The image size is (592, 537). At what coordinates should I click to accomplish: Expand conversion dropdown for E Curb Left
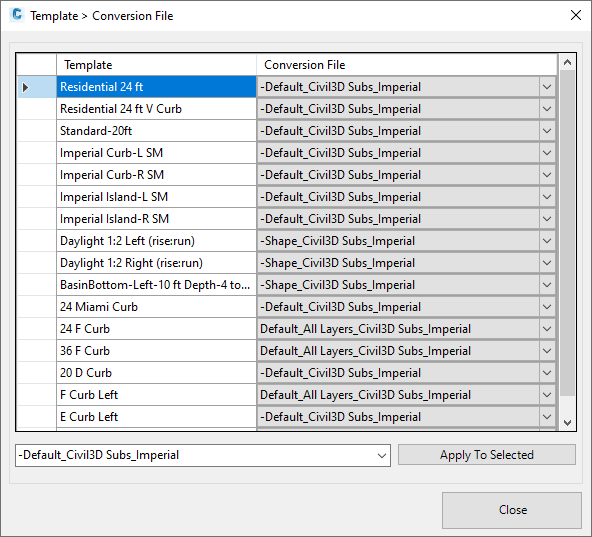click(x=547, y=417)
